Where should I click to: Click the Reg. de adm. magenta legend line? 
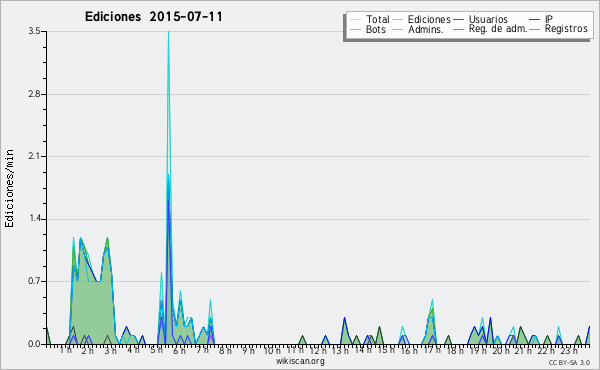click(x=458, y=29)
